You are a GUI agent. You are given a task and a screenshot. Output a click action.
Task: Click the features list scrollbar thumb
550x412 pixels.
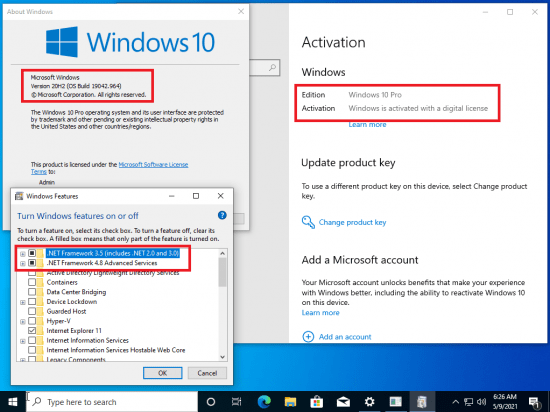pyautogui.click(x=222, y=272)
